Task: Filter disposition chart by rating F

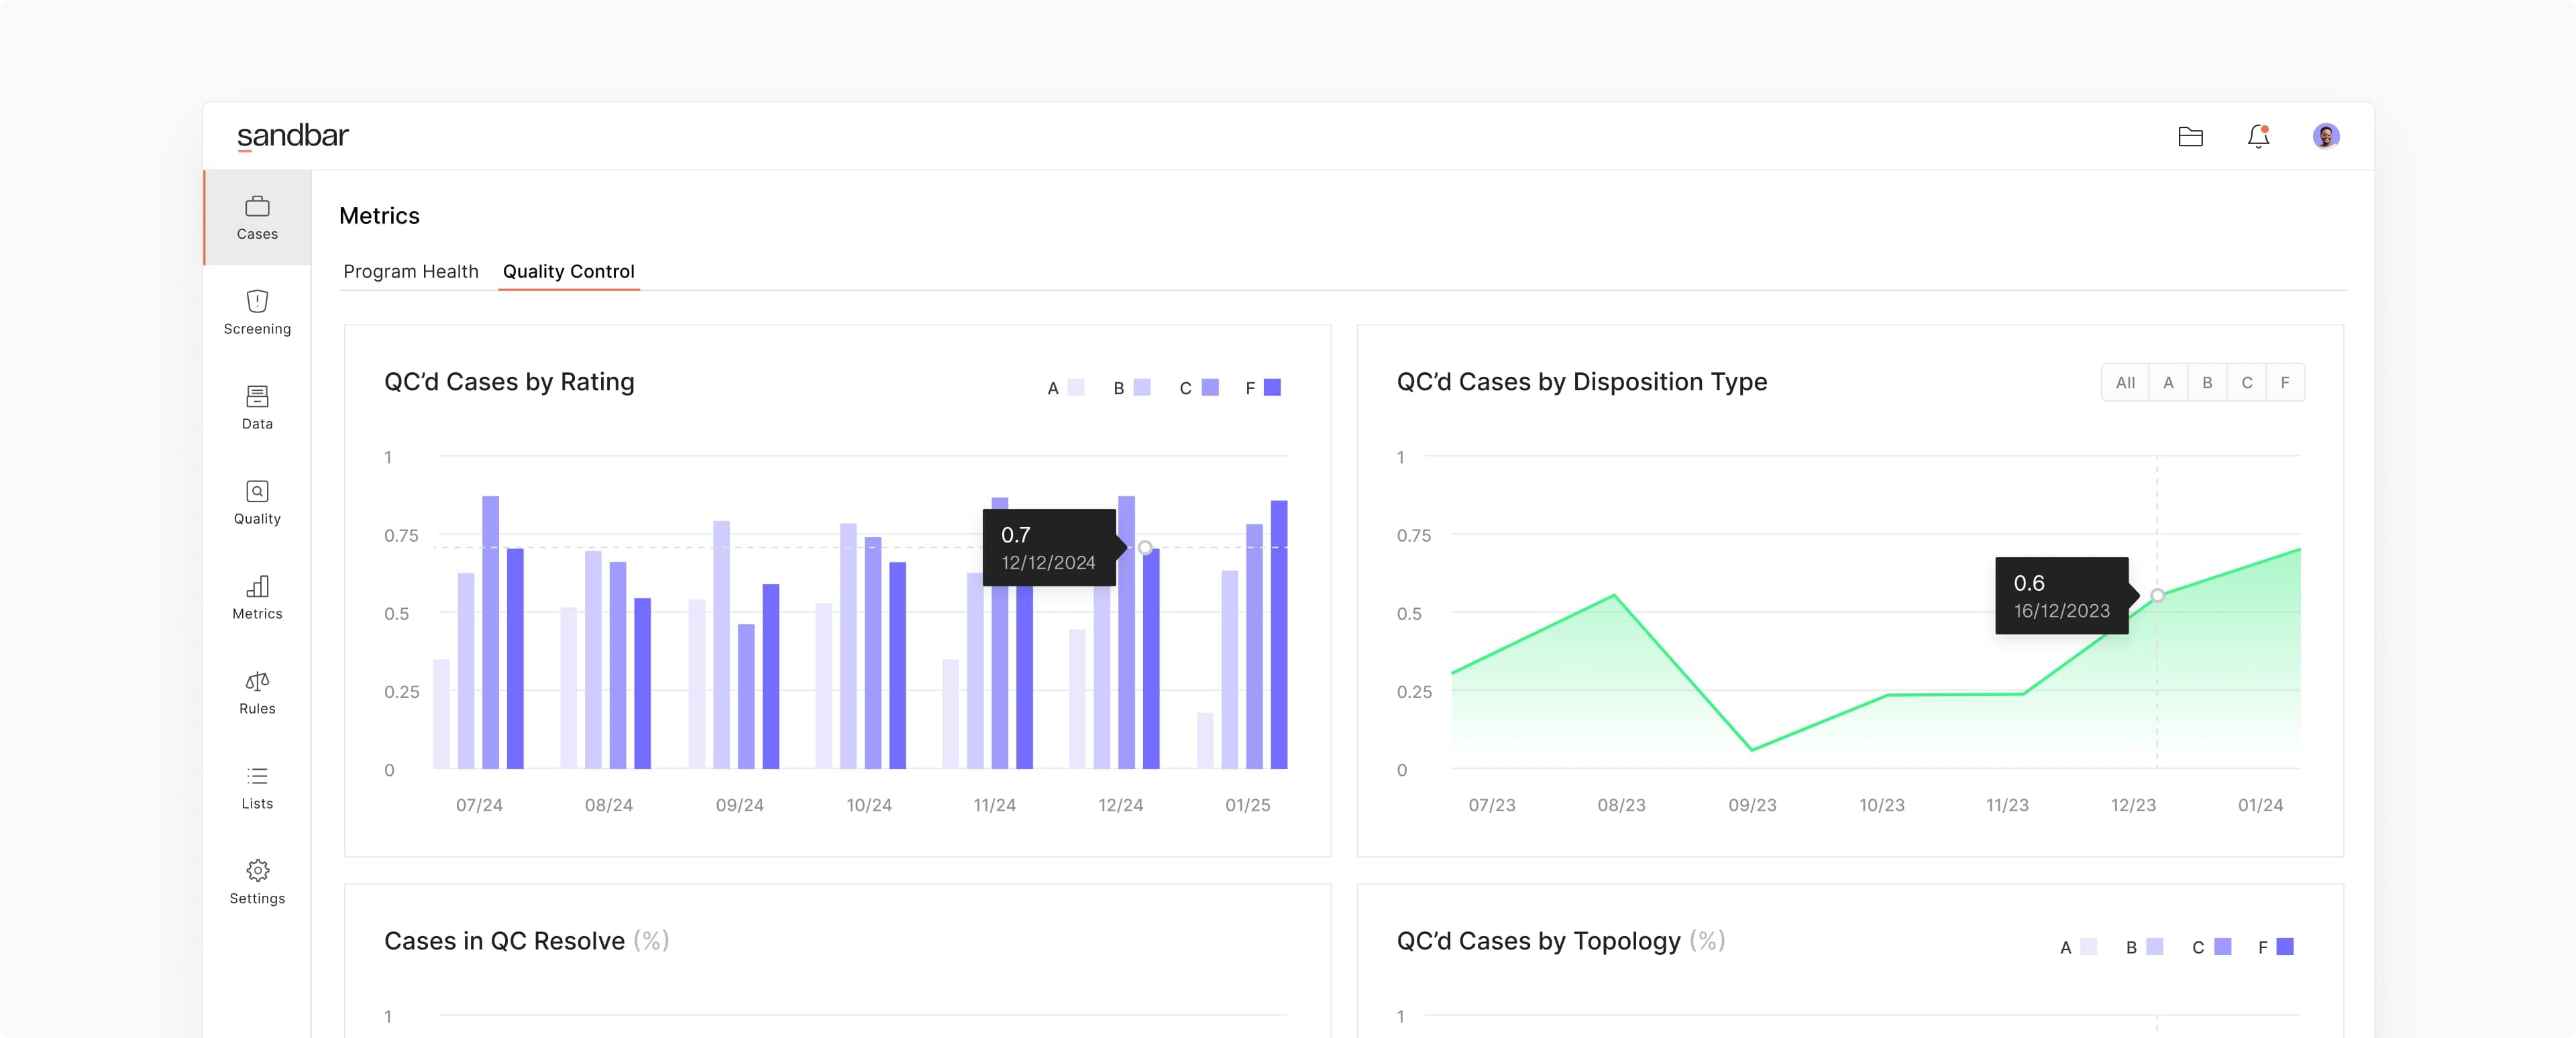Action: pos(2285,383)
